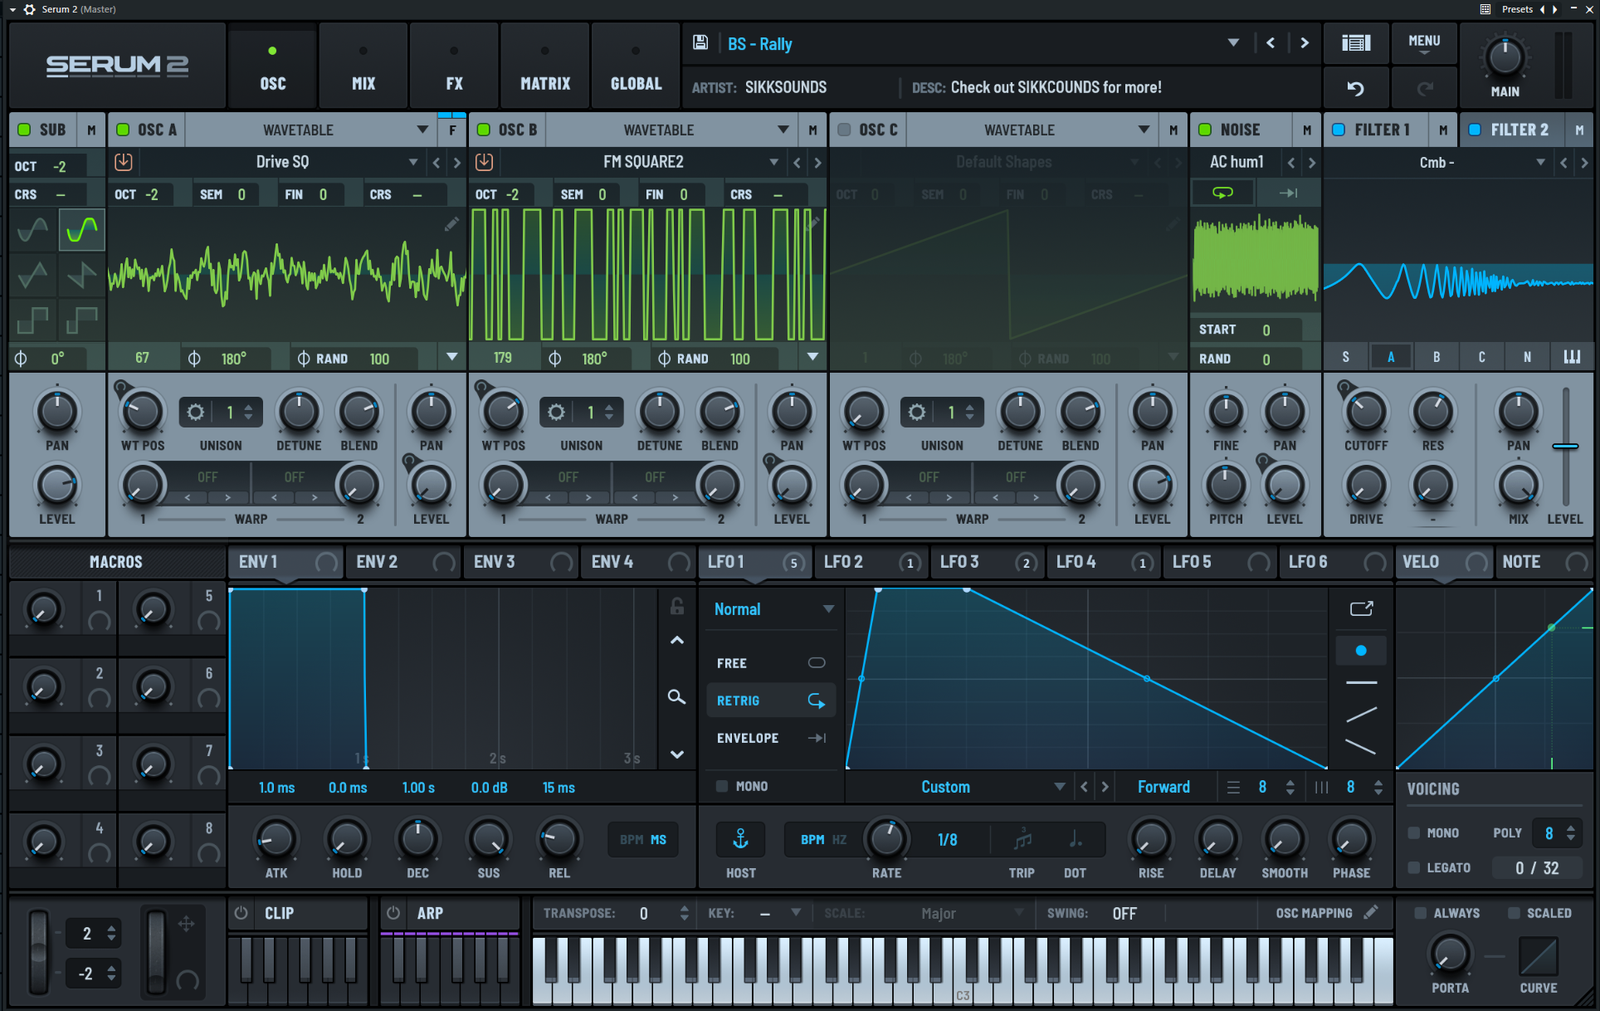Click the save preset floppy disk icon
Viewport: 1600px width, 1011px height.
click(700, 43)
